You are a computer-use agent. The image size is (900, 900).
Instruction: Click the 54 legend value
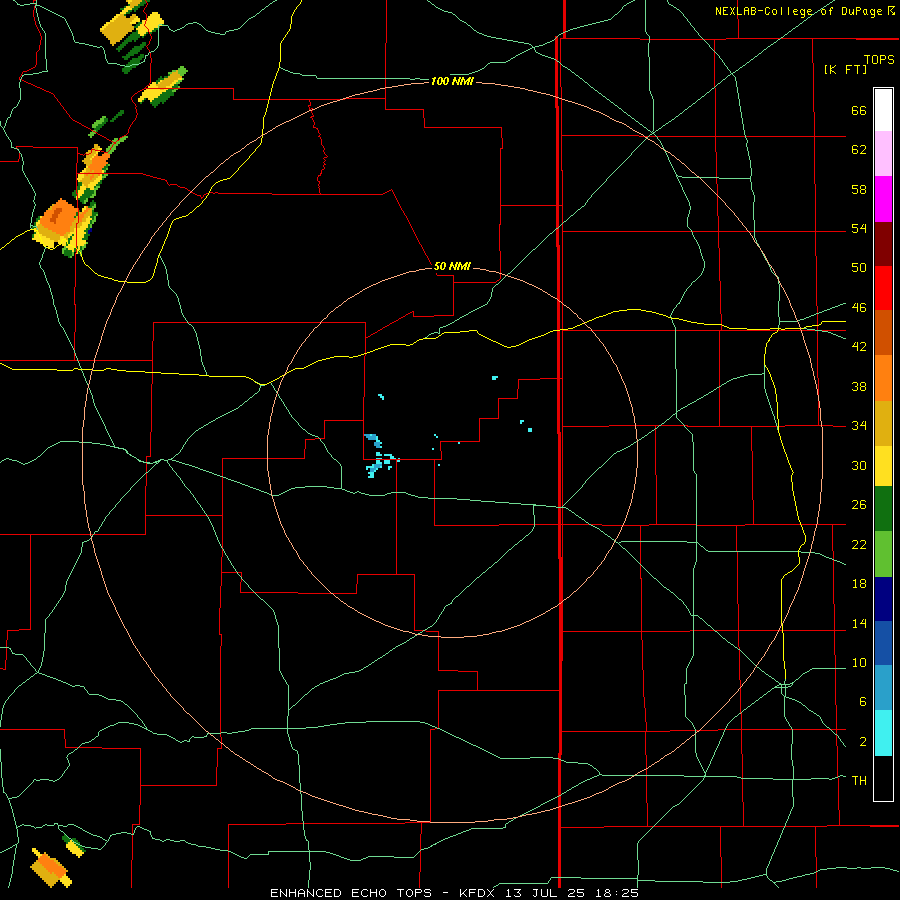pyautogui.click(x=859, y=228)
